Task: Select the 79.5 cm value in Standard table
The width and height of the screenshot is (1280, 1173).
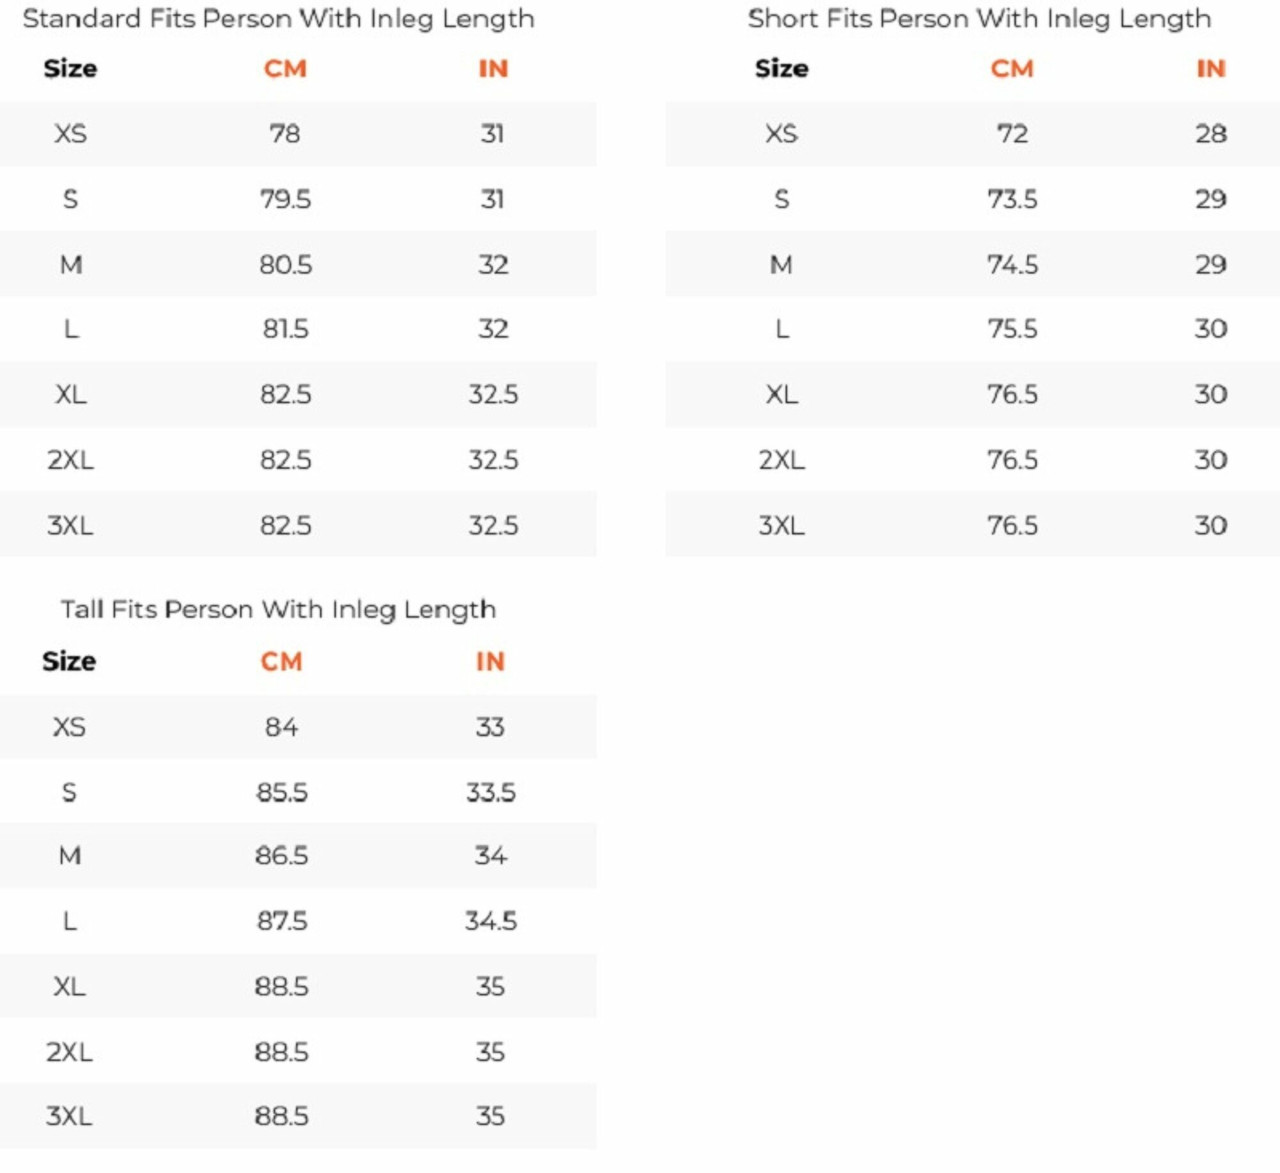Action: tap(285, 199)
